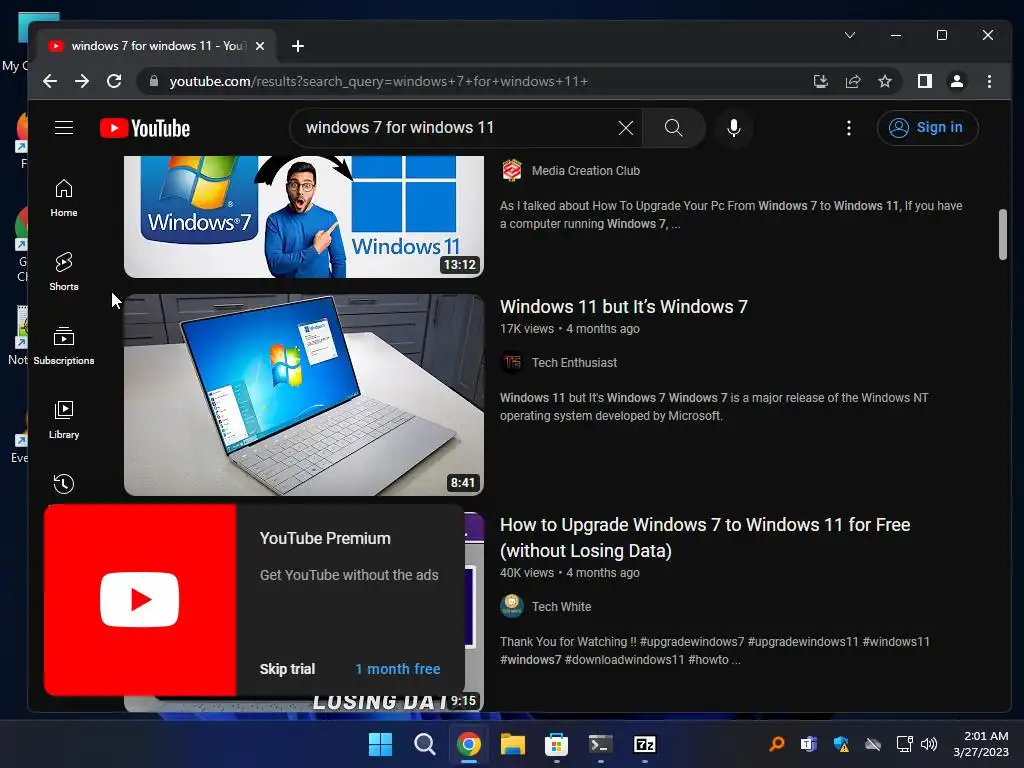Click the page vertical scrollbar thumb
This screenshot has height=768, width=1024.
[x=1002, y=234]
